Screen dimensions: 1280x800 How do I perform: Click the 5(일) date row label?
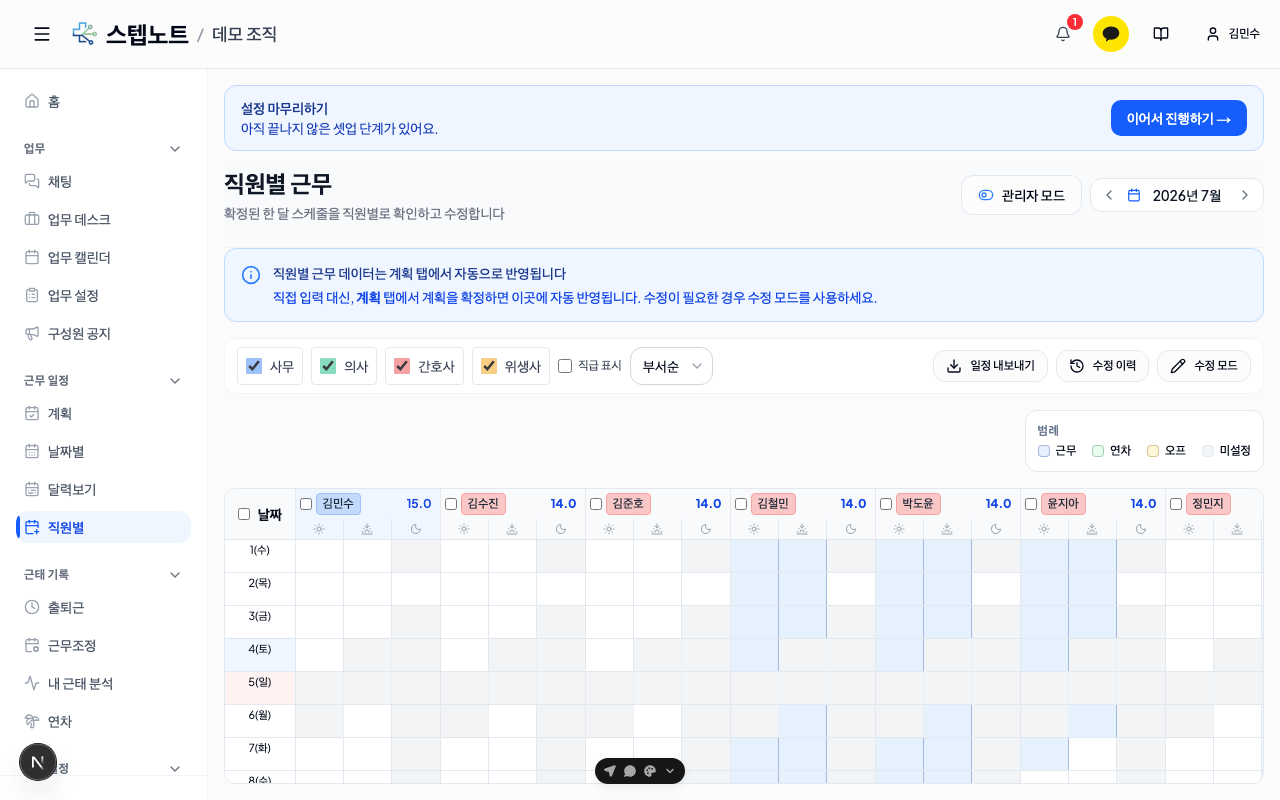tap(260, 682)
